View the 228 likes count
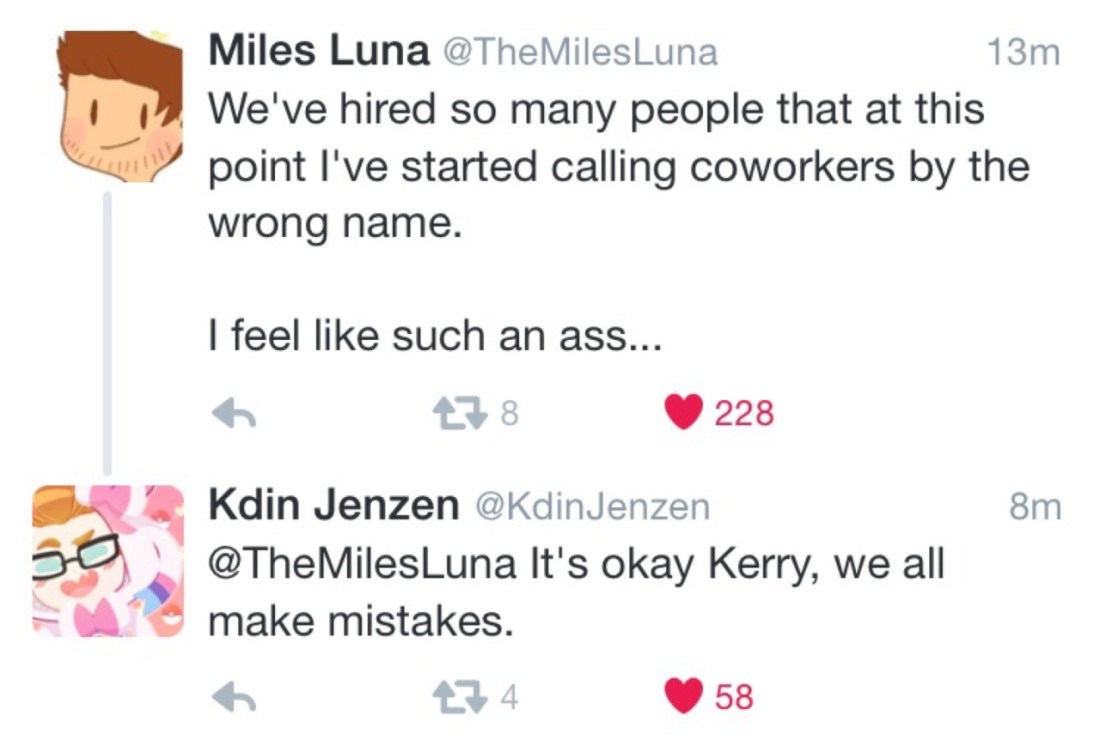Viewport: 1100px width, 740px height. coord(745,414)
